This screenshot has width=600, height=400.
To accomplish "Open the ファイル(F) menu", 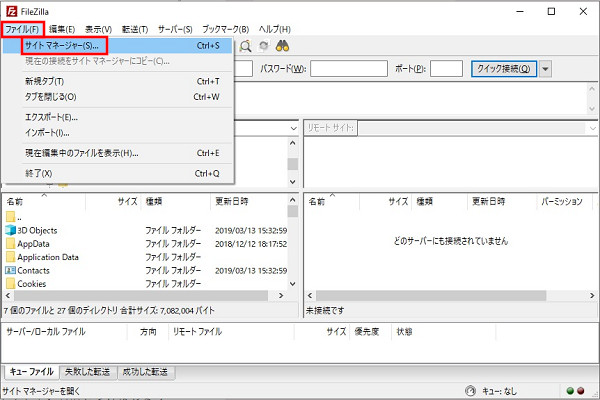I will click(x=22, y=29).
